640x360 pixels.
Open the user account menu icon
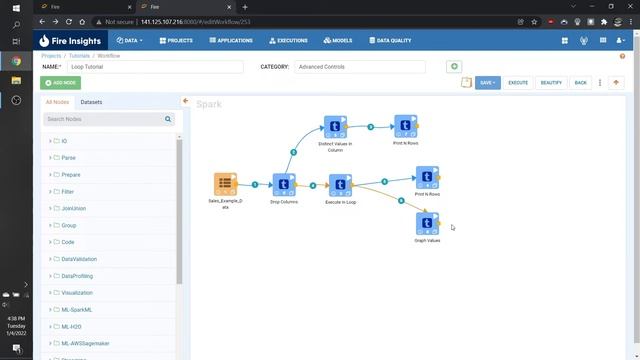coord(620,40)
